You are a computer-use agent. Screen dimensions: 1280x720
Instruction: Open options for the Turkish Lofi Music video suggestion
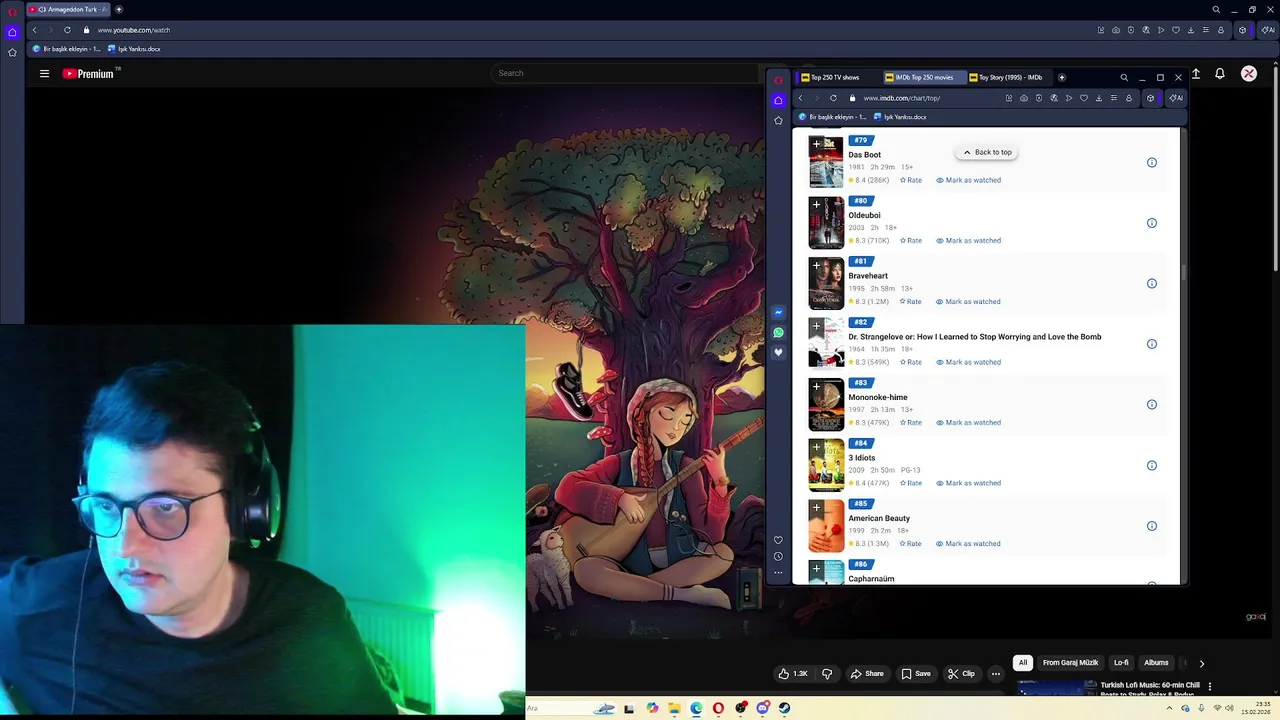[1210, 686]
